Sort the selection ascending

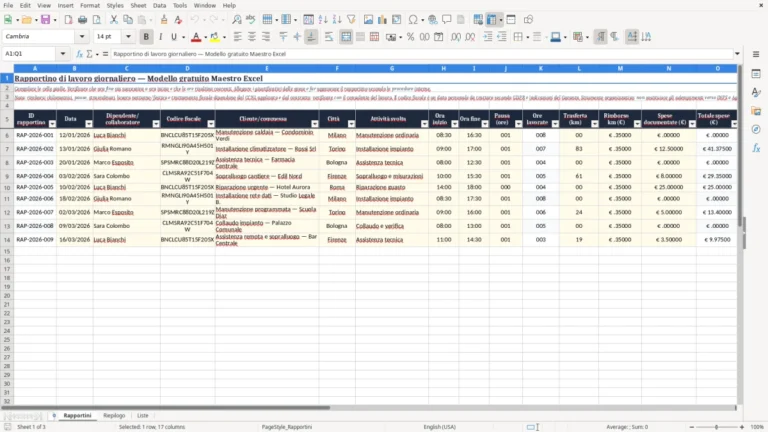pyautogui.click(x=323, y=20)
